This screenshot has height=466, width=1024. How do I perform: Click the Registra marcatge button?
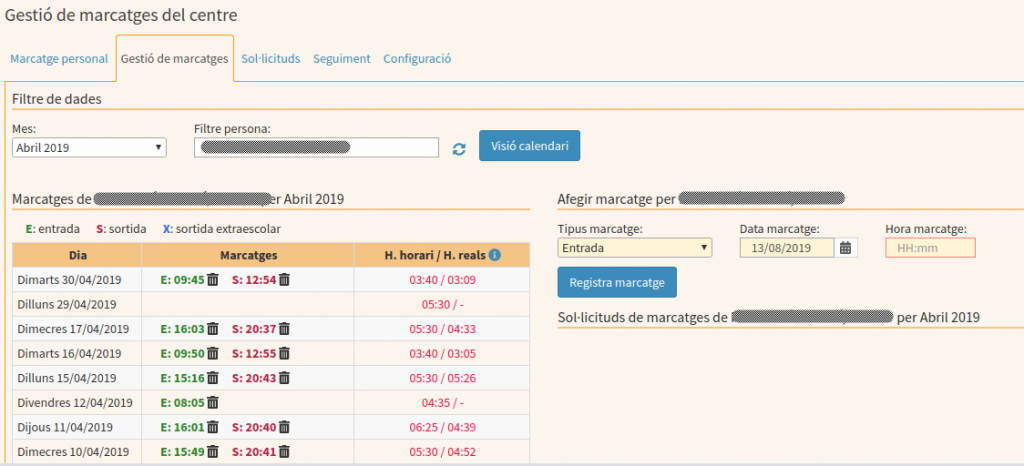click(x=616, y=282)
